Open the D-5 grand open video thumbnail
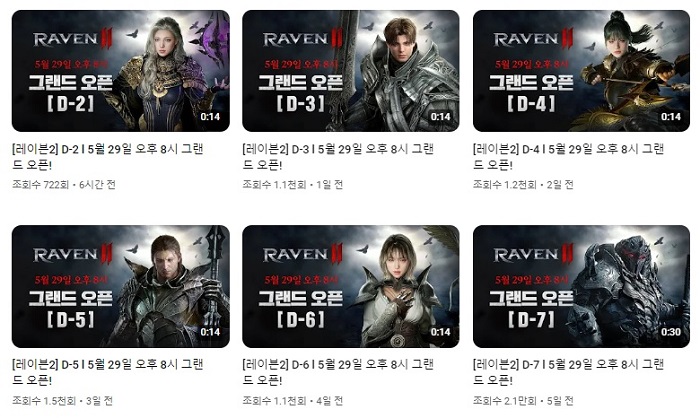Viewport: 700px width, 418px height. point(121,286)
